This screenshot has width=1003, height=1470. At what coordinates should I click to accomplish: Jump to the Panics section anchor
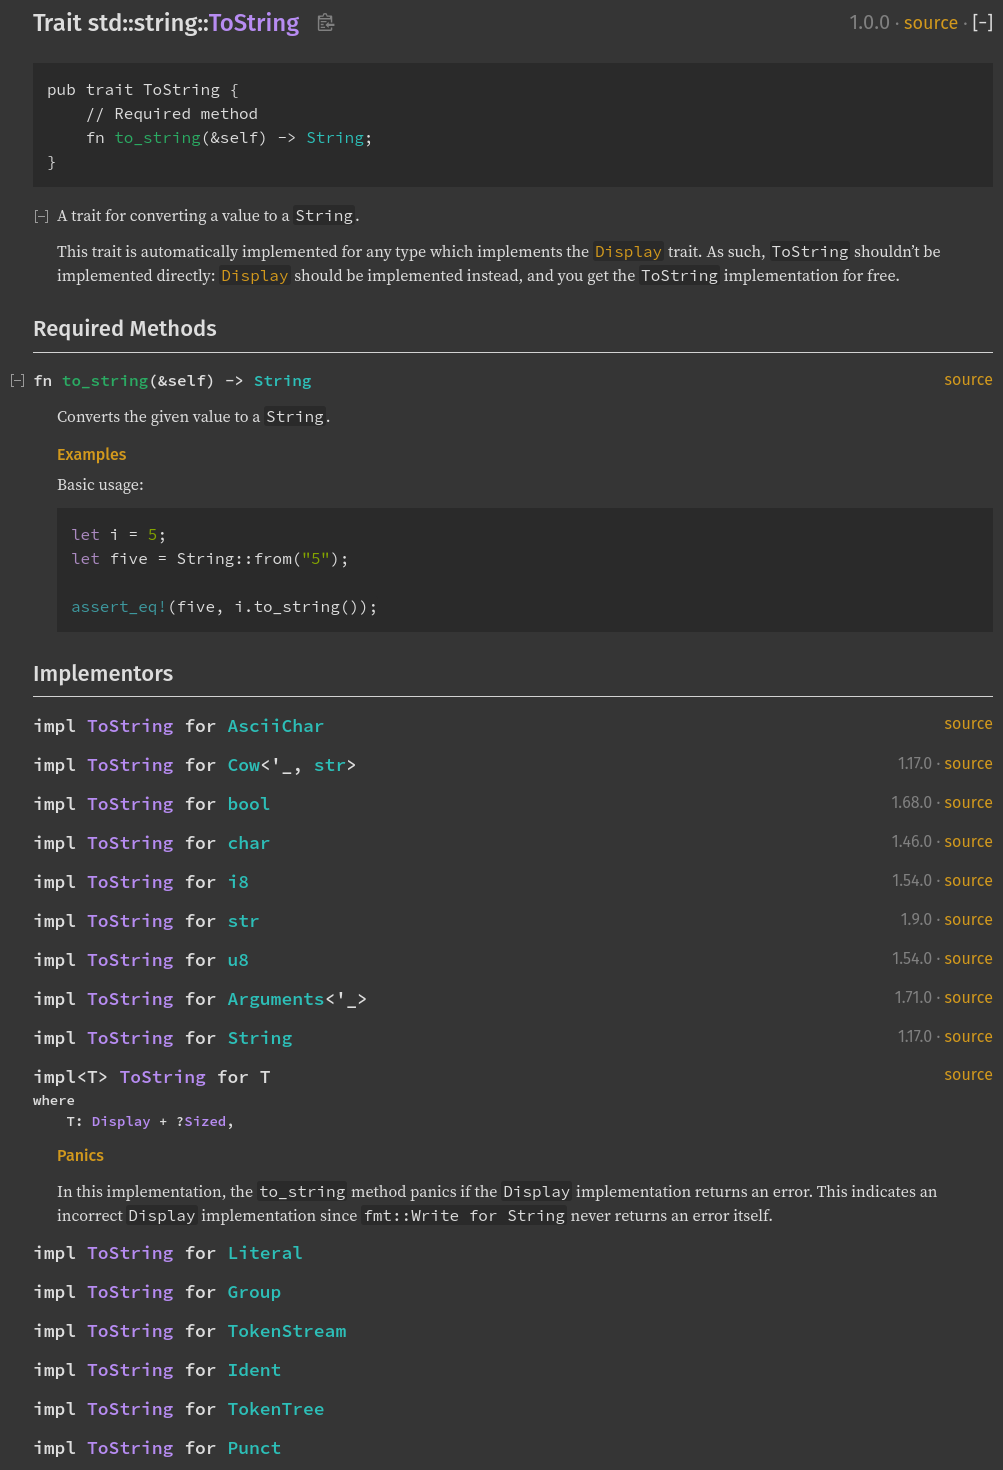(80, 1156)
